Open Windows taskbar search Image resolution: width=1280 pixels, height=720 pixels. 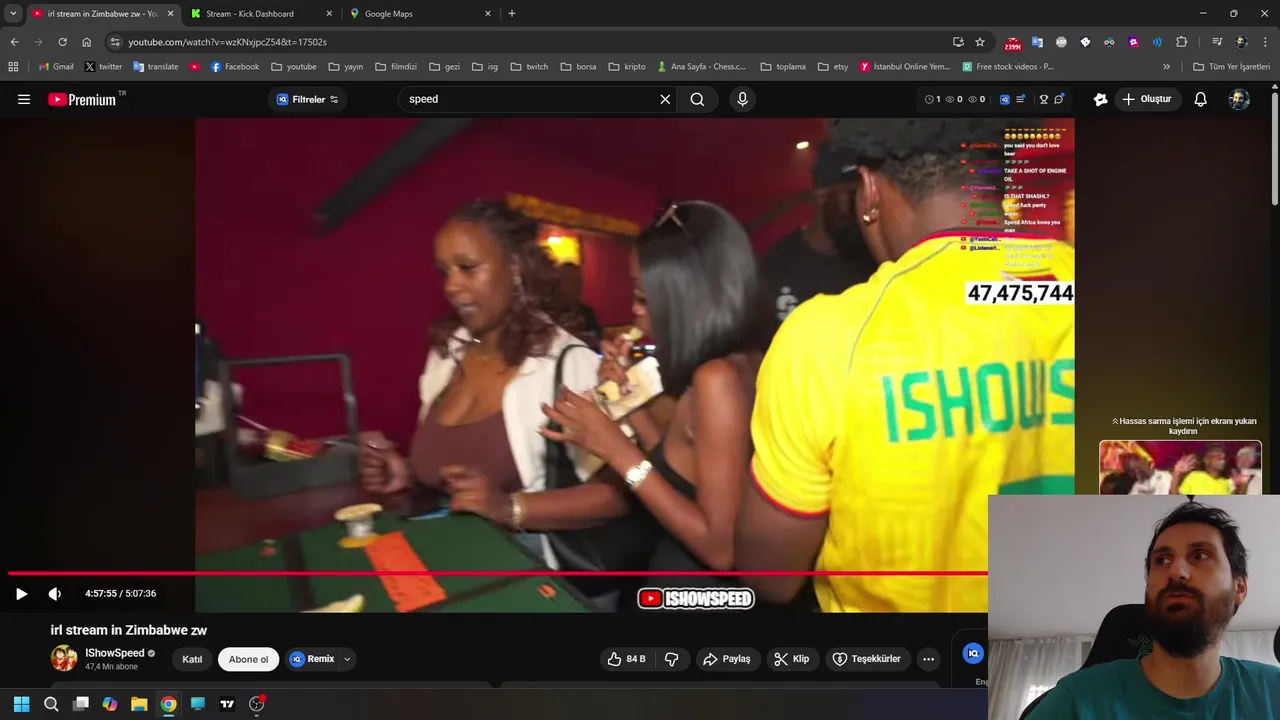[x=51, y=704]
